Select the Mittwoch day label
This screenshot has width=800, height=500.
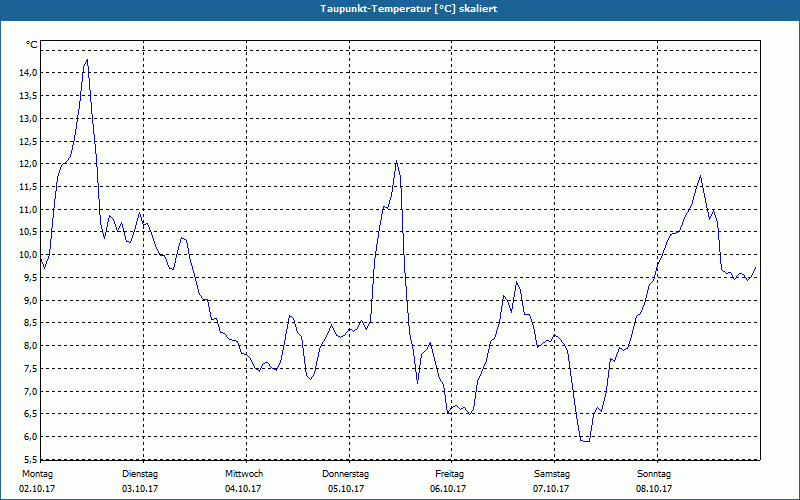pos(244,474)
